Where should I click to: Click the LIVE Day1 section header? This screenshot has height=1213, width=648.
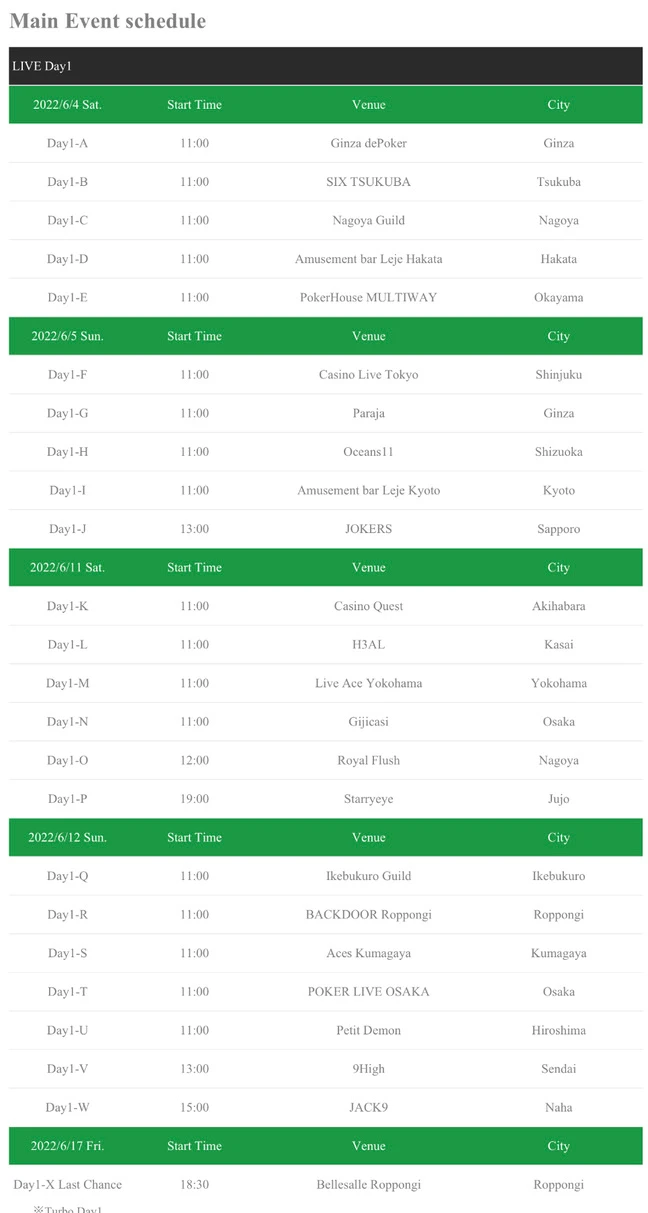[x=325, y=66]
